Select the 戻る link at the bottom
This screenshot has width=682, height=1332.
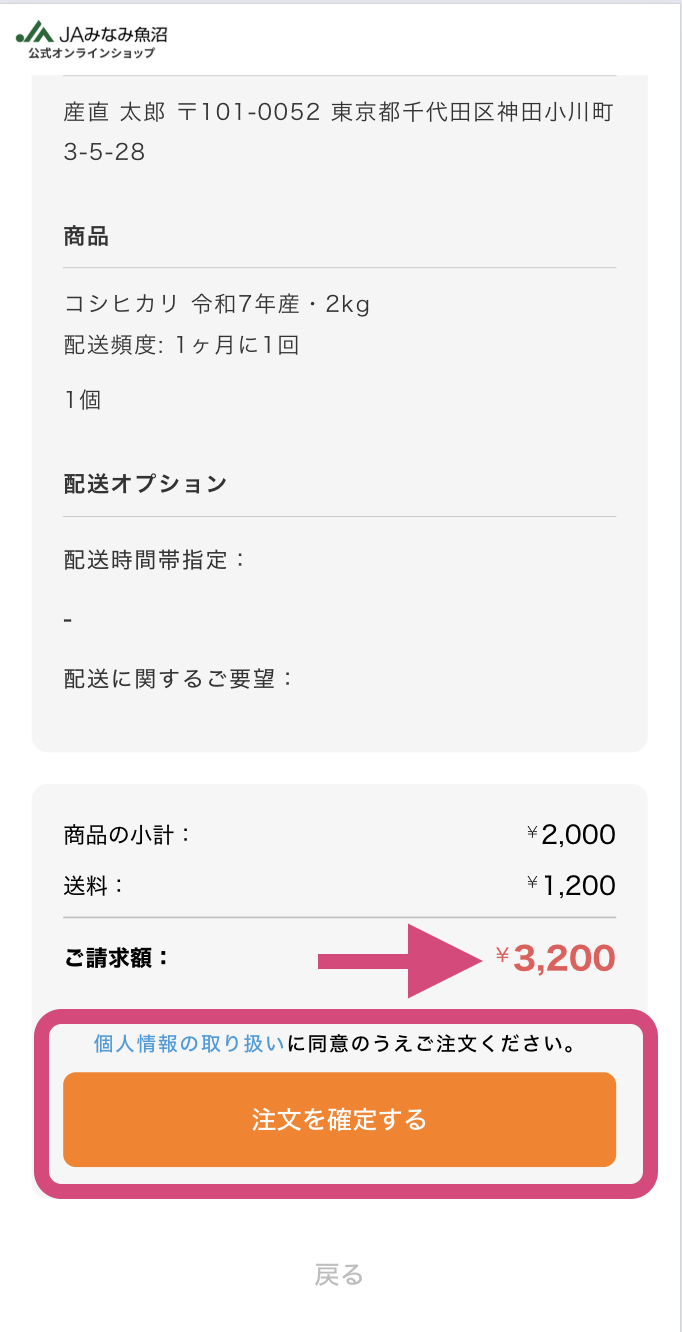point(341,1272)
